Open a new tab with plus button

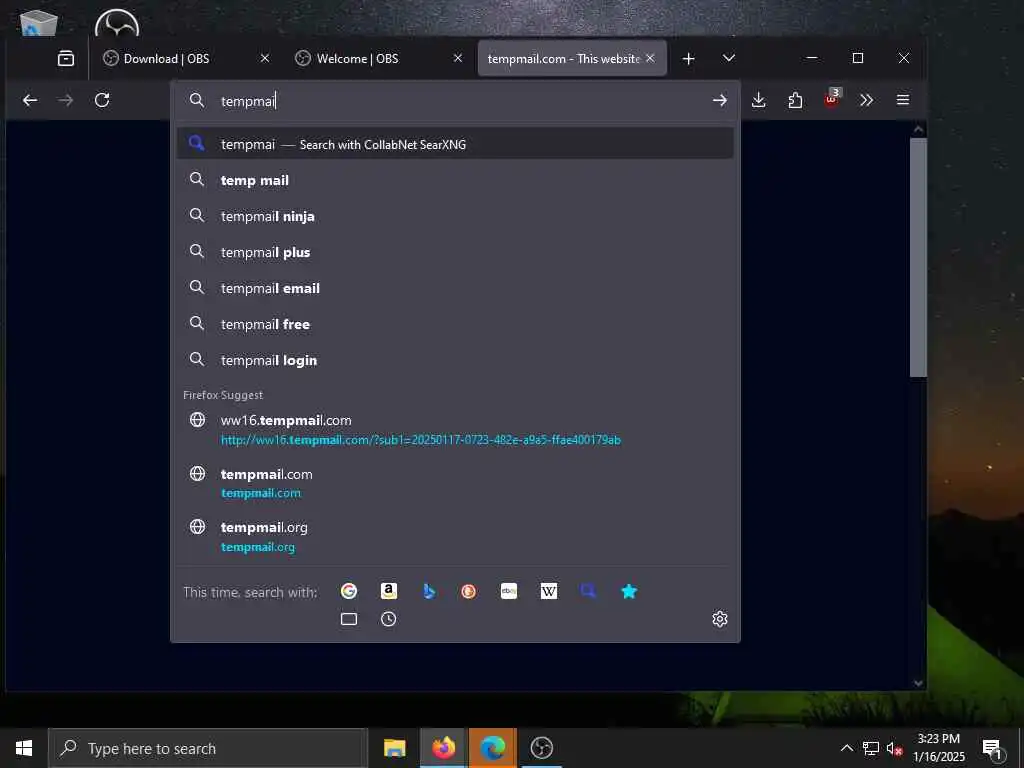688,59
